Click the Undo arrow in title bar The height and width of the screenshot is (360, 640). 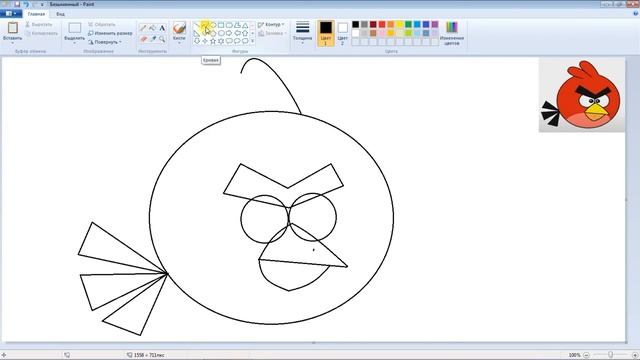point(26,4)
